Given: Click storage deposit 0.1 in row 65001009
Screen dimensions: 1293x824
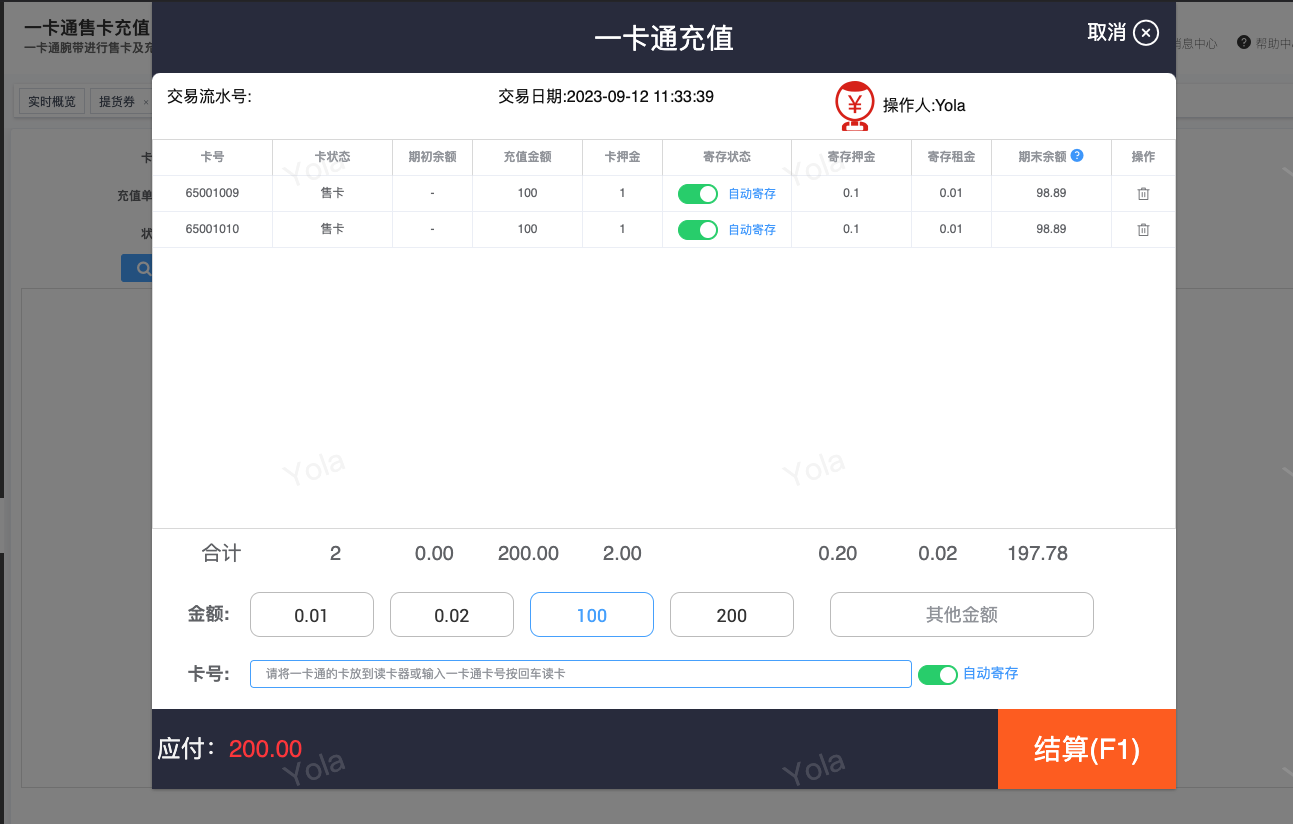Looking at the screenshot, I should point(851,193).
